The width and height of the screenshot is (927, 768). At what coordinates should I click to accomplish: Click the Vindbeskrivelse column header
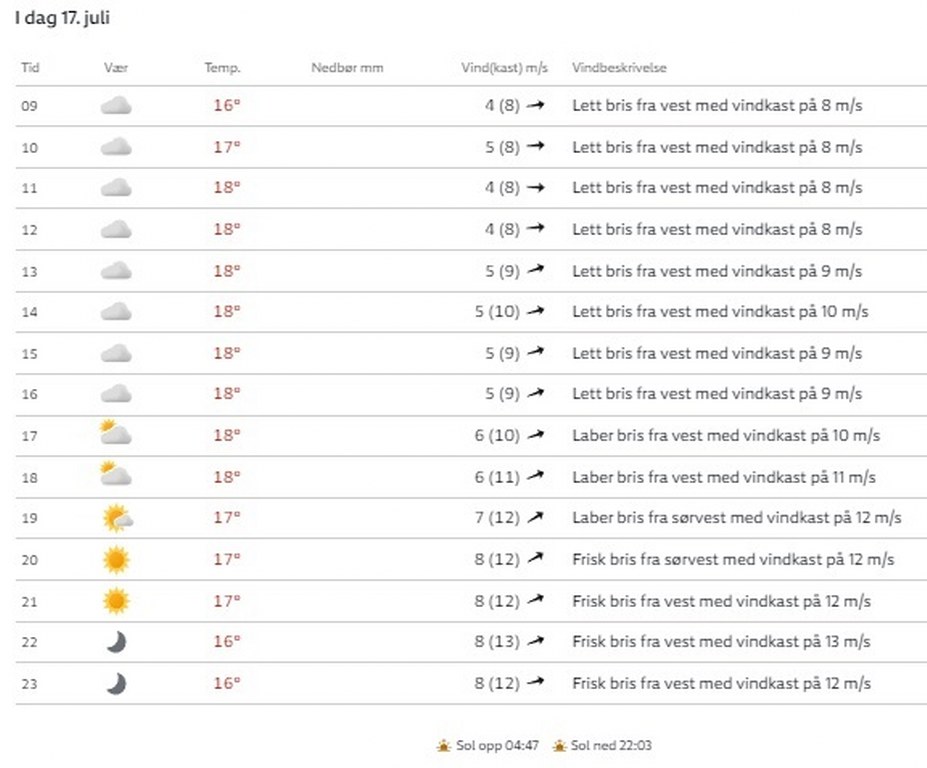coord(619,68)
